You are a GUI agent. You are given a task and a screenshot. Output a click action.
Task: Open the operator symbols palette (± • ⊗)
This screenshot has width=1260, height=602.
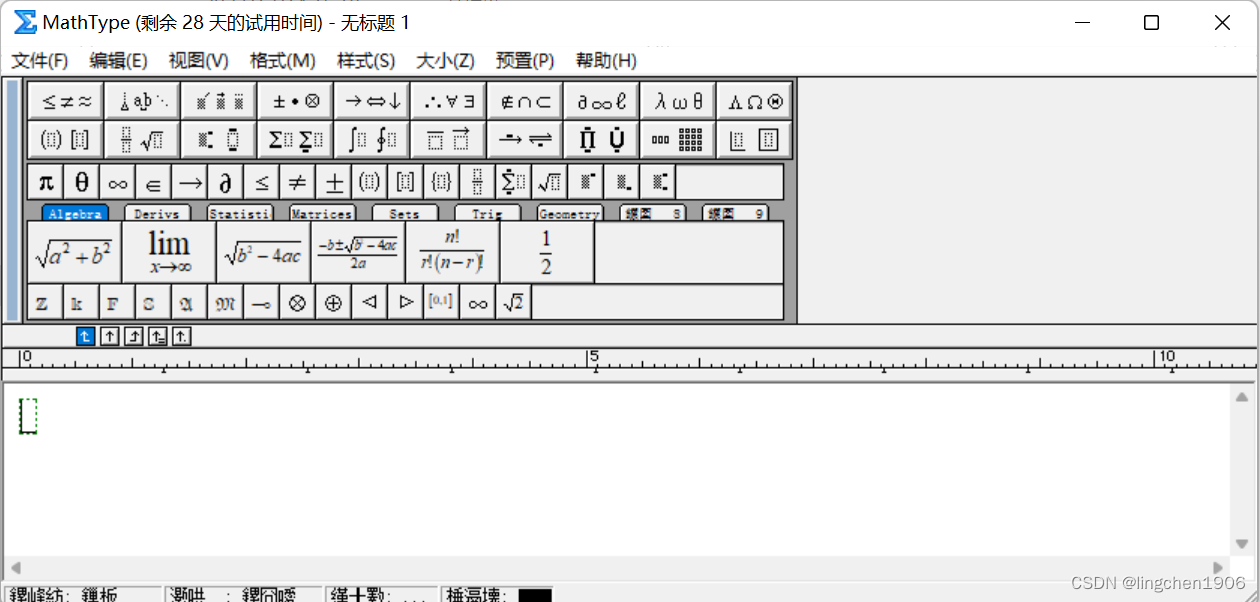[x=295, y=101]
